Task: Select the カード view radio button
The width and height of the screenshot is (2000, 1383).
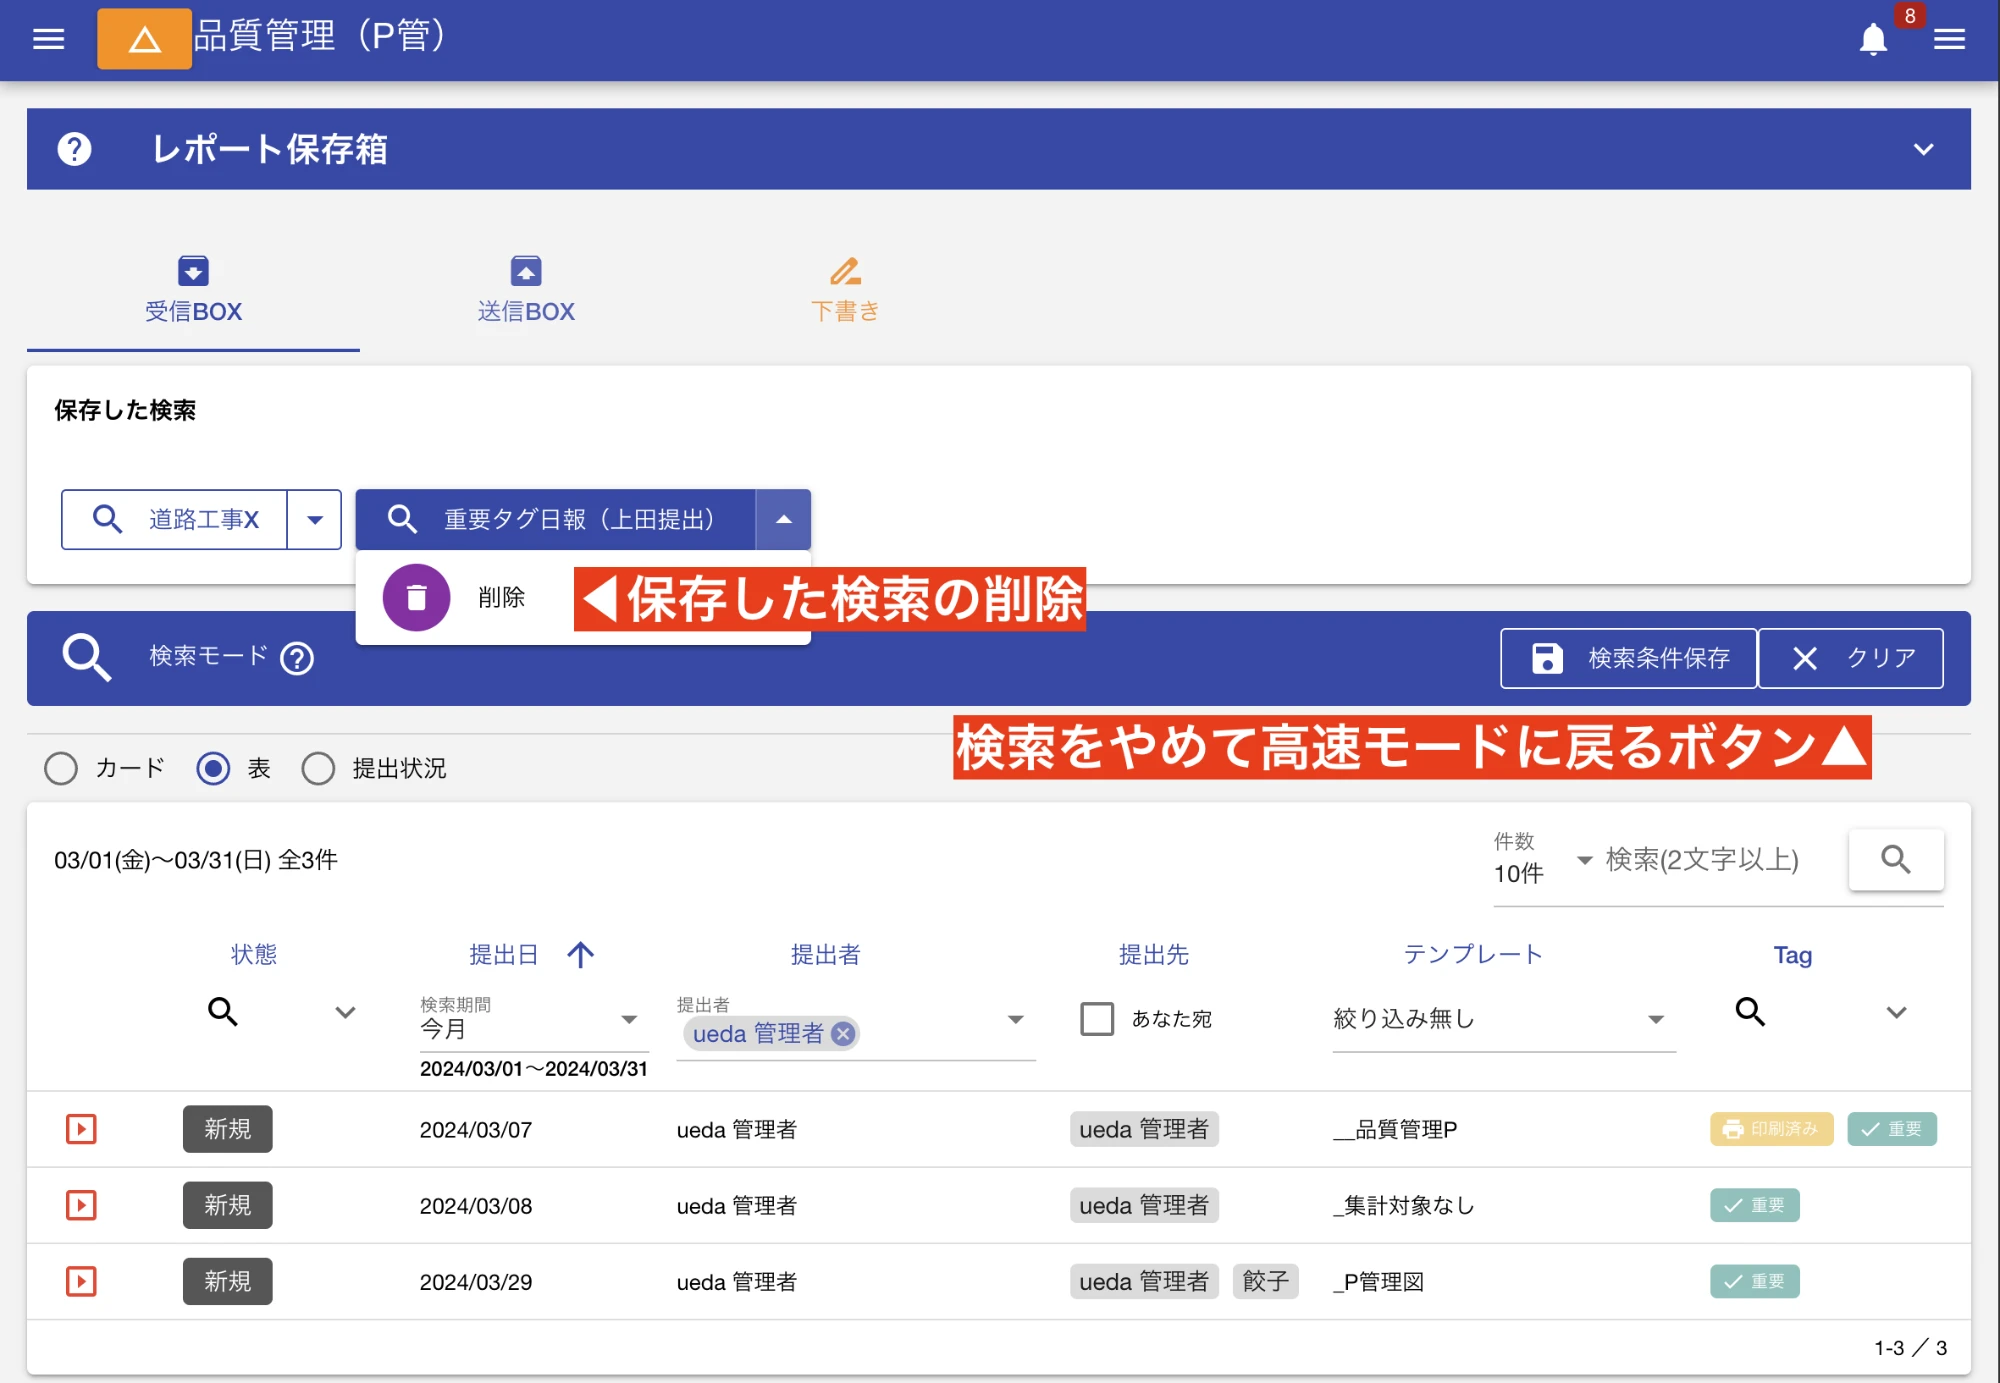Action: click(x=61, y=768)
